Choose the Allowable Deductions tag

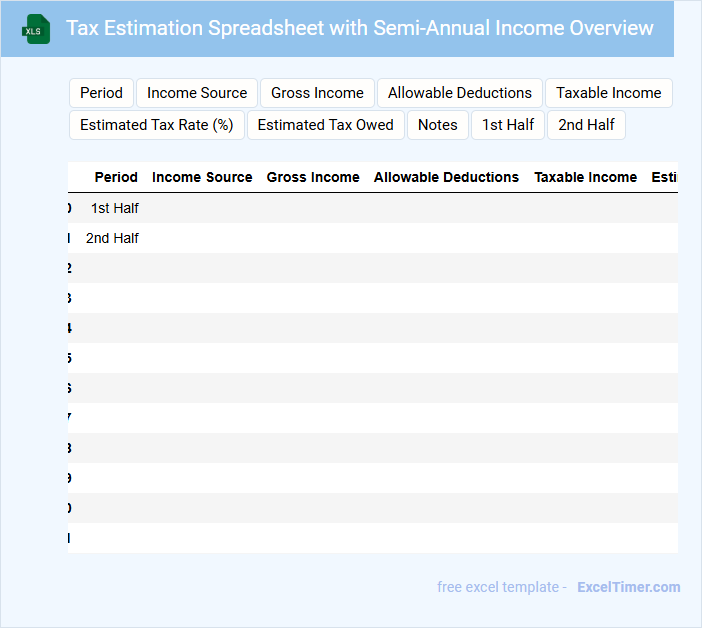coord(459,93)
